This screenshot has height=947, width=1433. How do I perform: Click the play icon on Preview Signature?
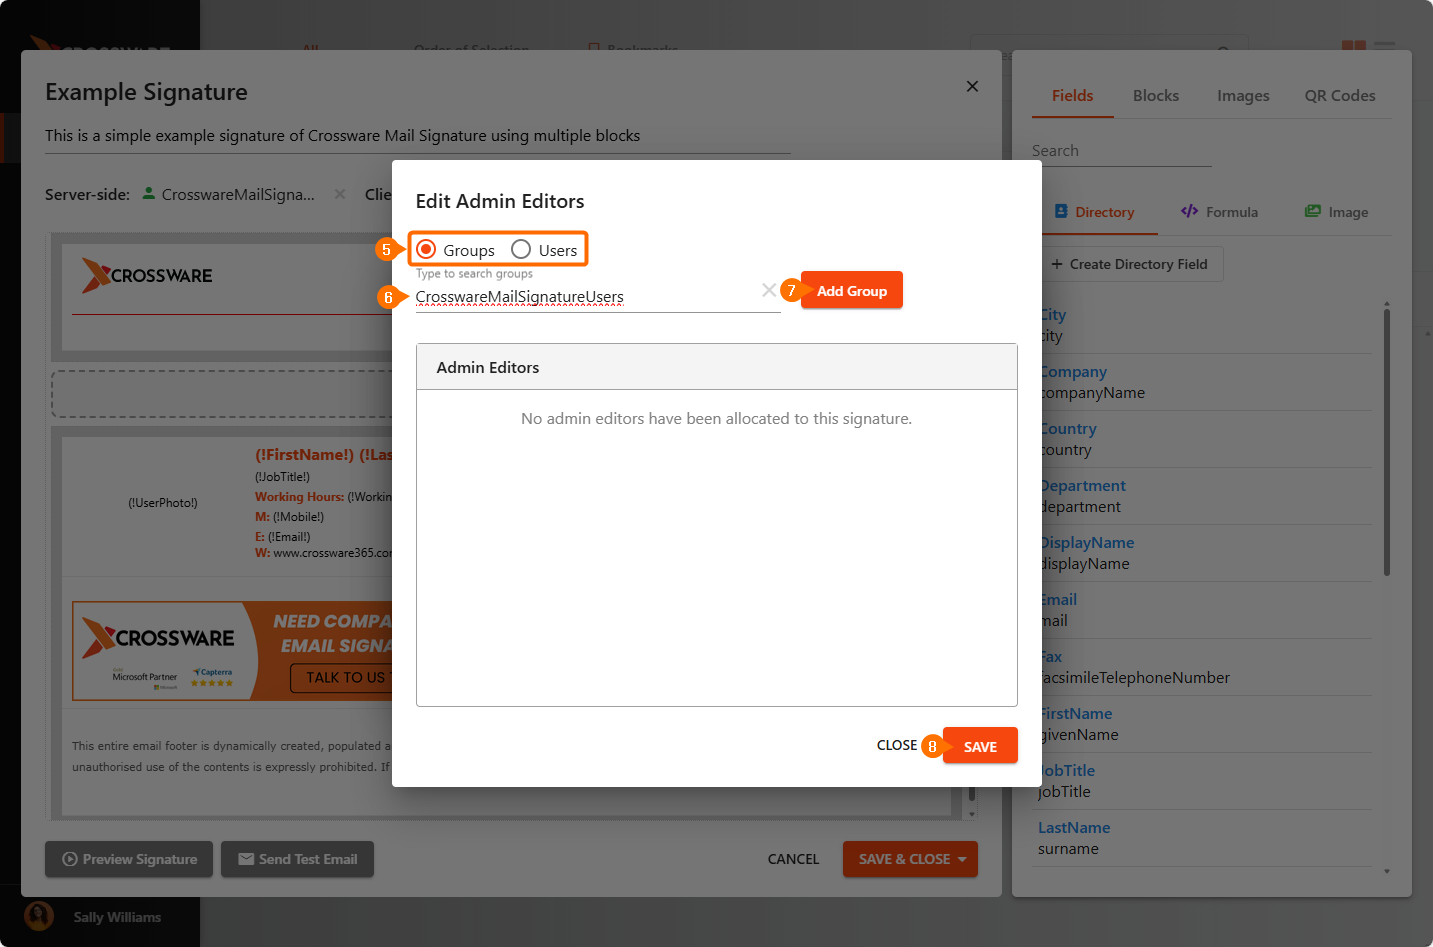[70, 859]
